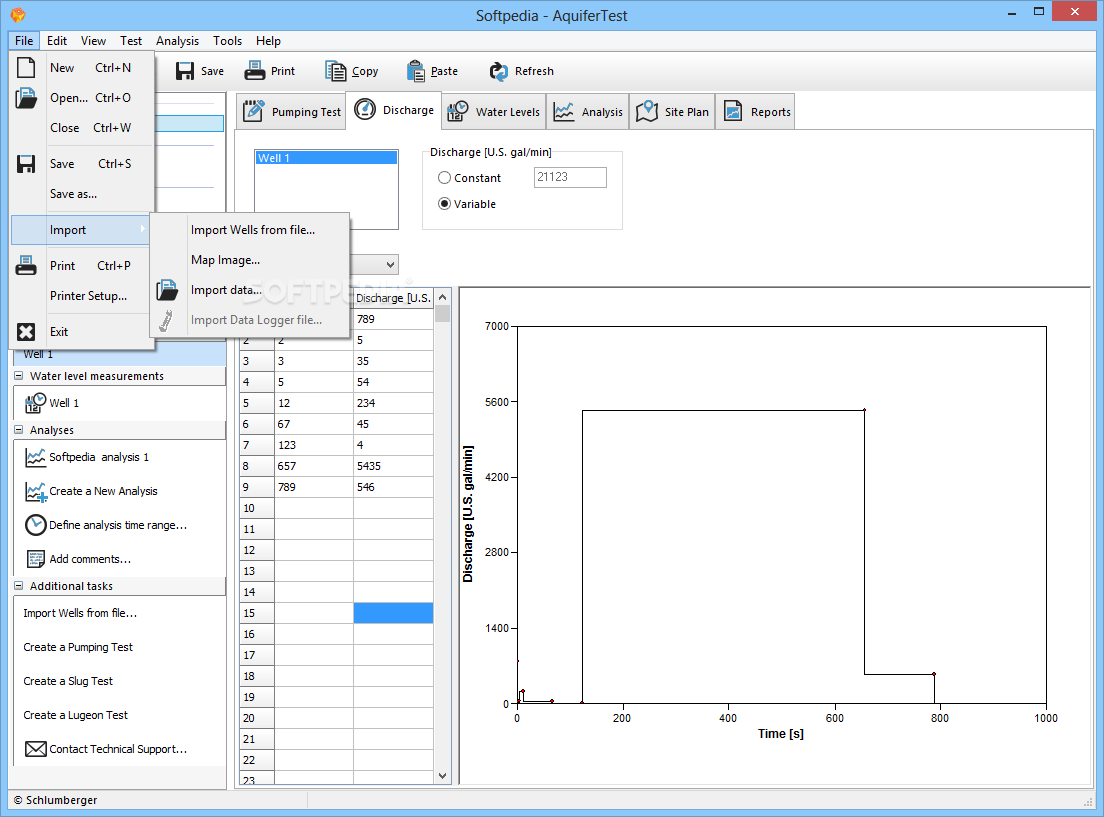
Task: Click the Save toolbar floppy icon
Action: click(184, 71)
